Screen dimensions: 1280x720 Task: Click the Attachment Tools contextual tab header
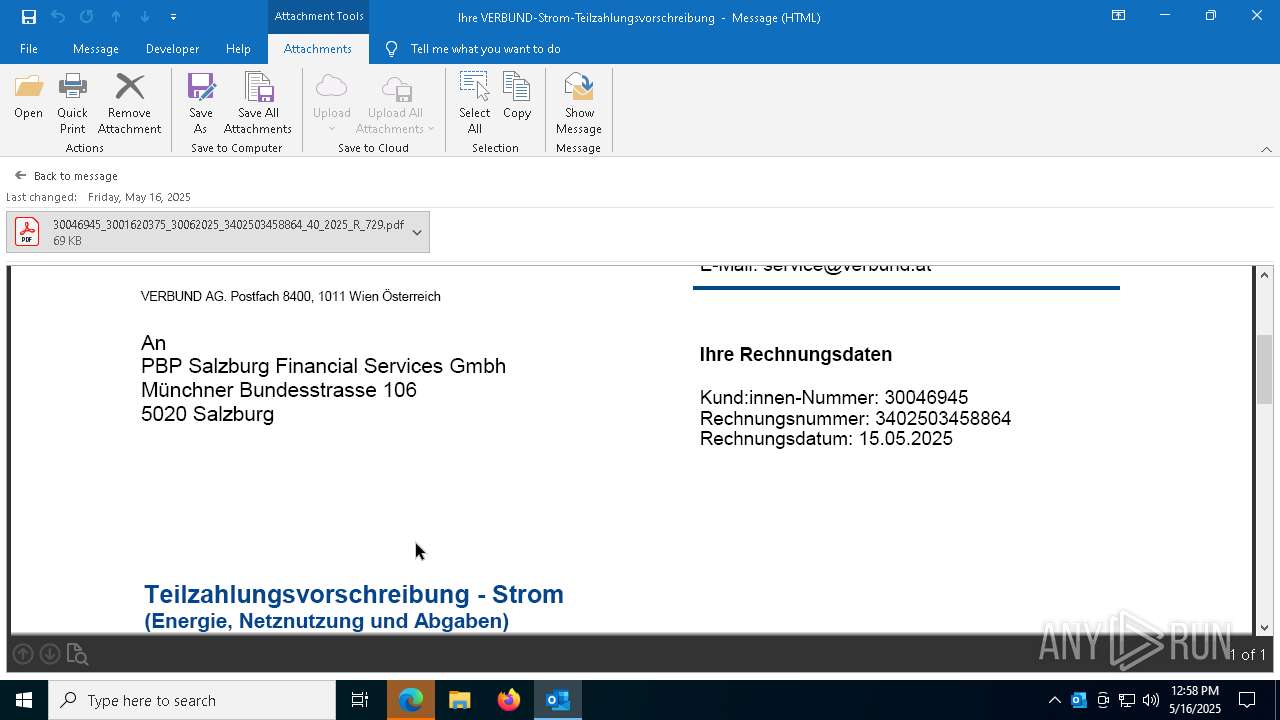point(319,16)
